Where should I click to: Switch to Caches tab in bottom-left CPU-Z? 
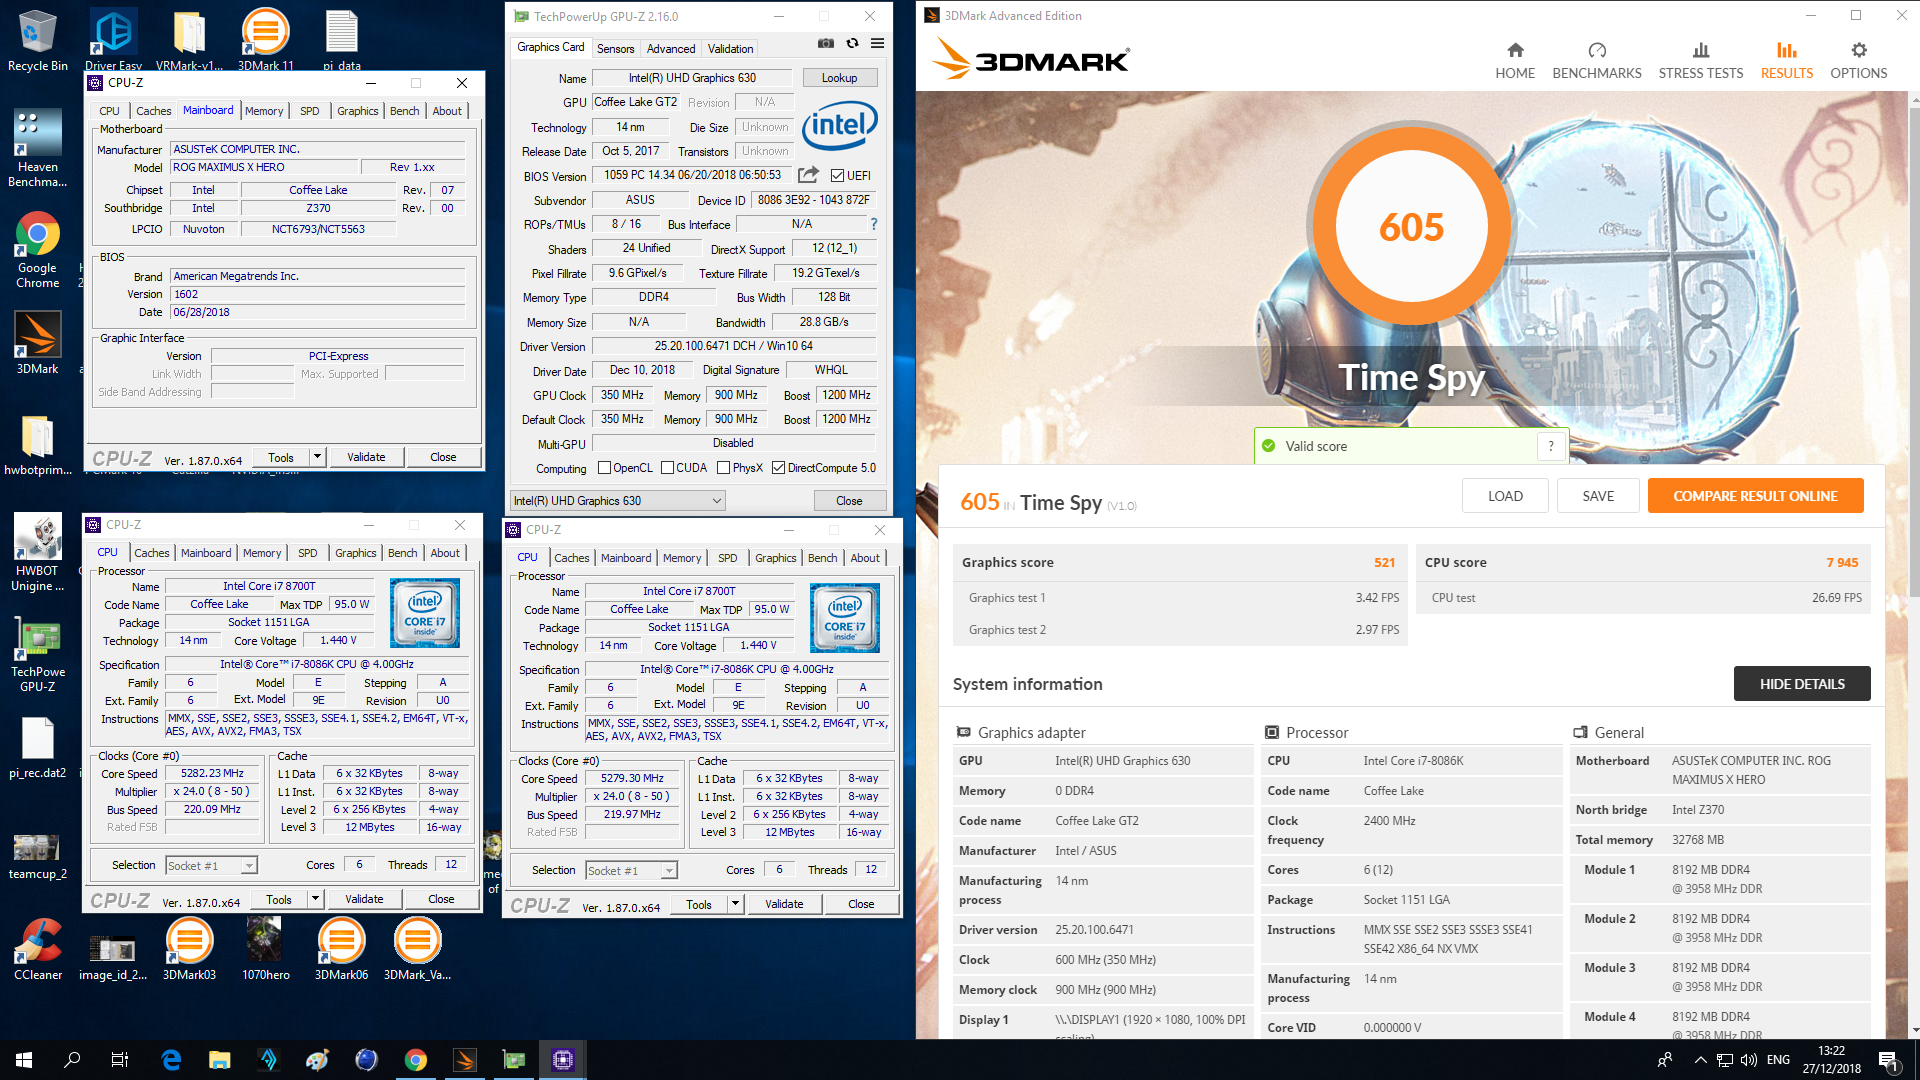pyautogui.click(x=152, y=553)
